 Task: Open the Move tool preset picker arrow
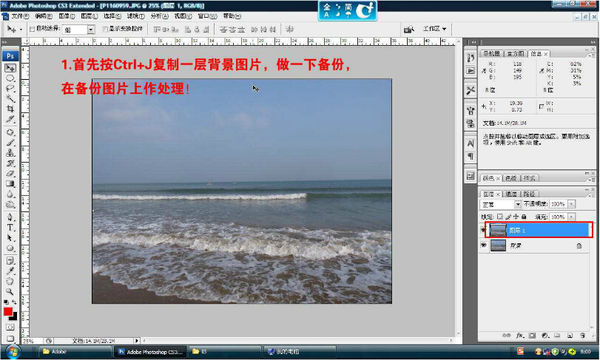pyautogui.click(x=21, y=29)
